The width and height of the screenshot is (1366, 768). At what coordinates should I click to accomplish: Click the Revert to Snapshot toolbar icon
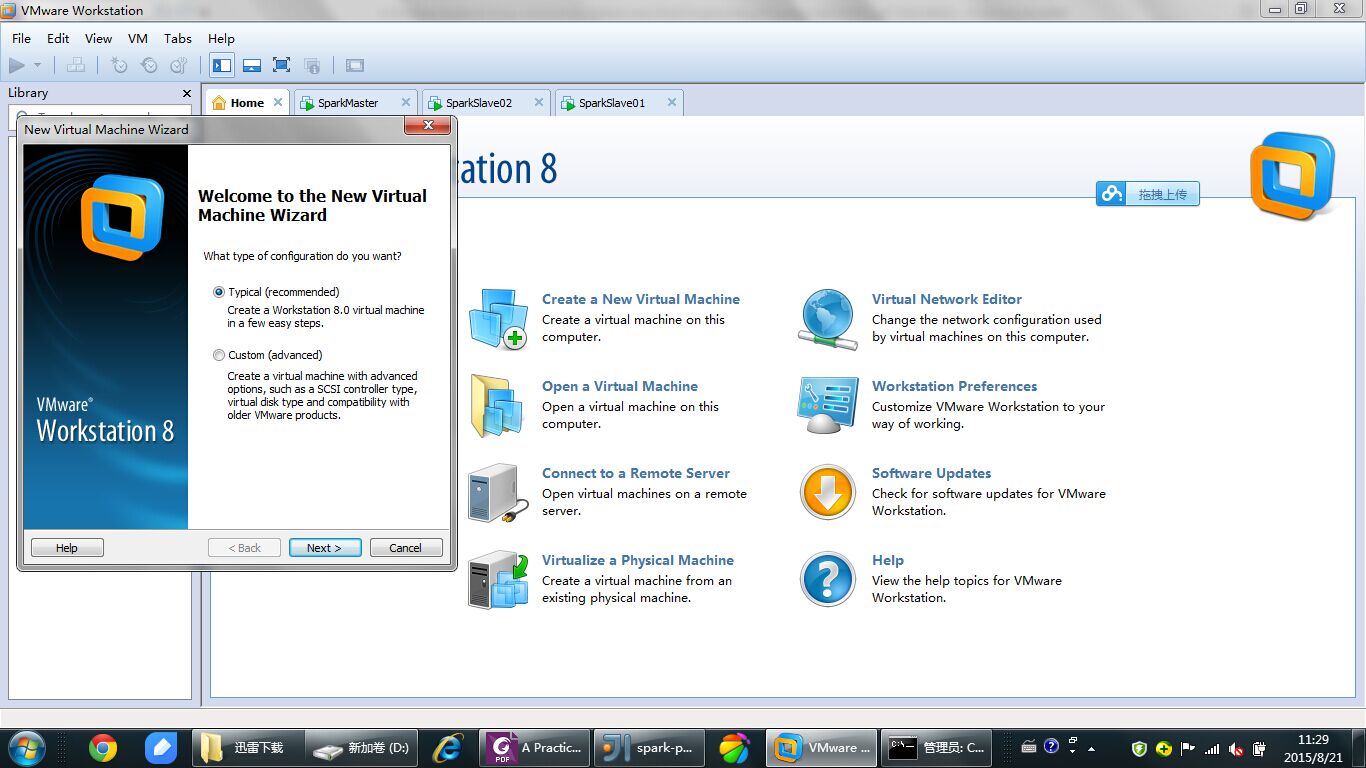point(149,65)
